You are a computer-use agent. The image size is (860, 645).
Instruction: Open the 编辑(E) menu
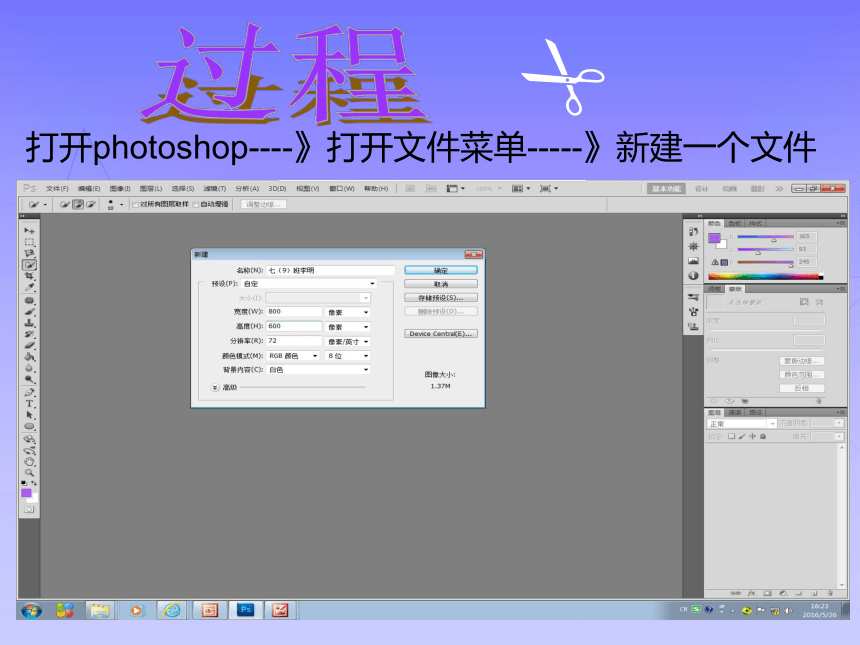coord(89,189)
